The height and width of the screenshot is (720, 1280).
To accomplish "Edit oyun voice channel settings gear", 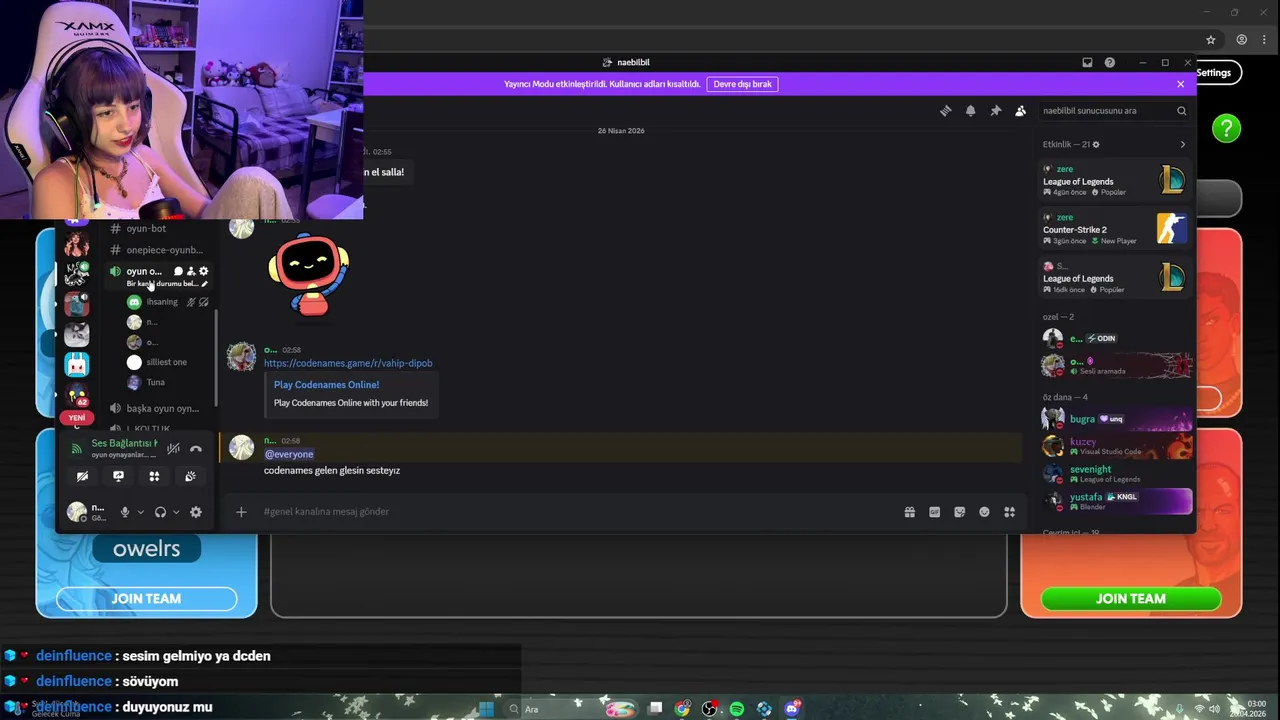I will click(204, 271).
